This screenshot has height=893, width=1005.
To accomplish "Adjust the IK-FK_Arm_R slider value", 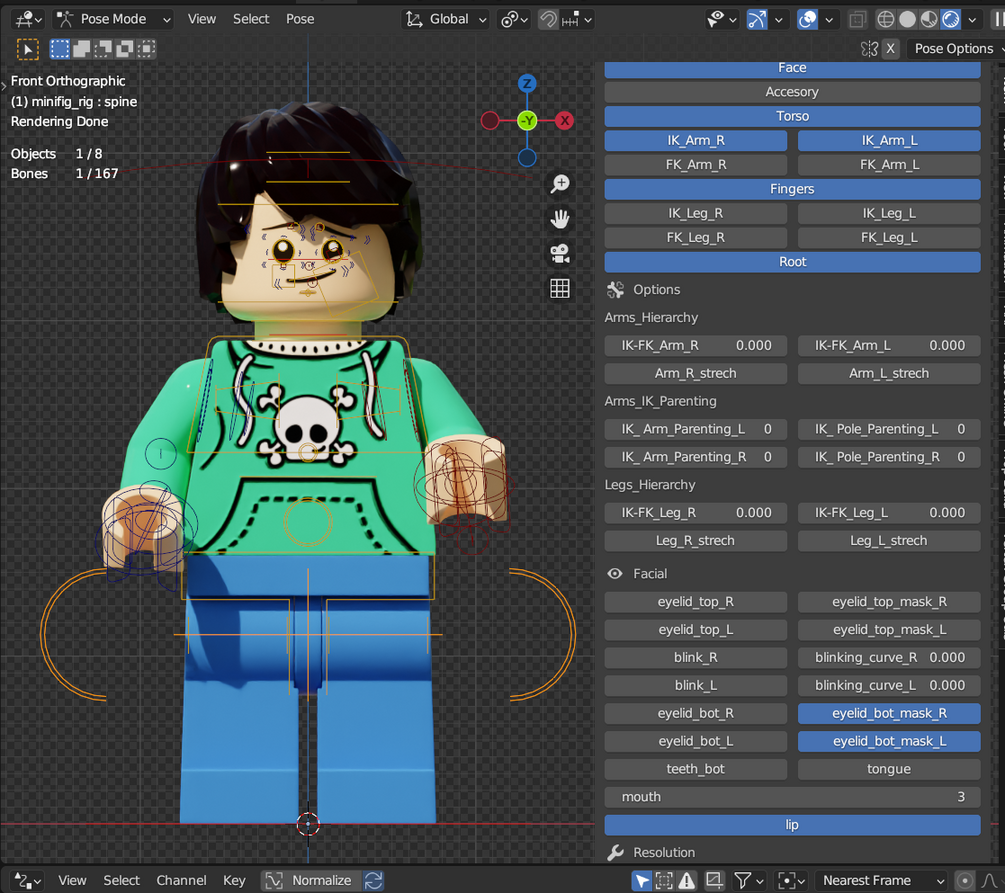I will tap(695, 346).
